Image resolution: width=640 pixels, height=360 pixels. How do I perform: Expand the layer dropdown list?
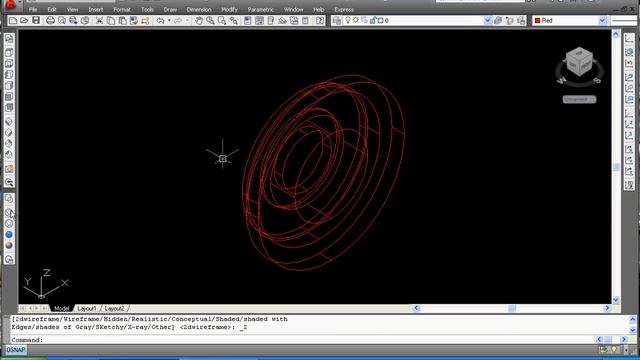(x=488, y=20)
